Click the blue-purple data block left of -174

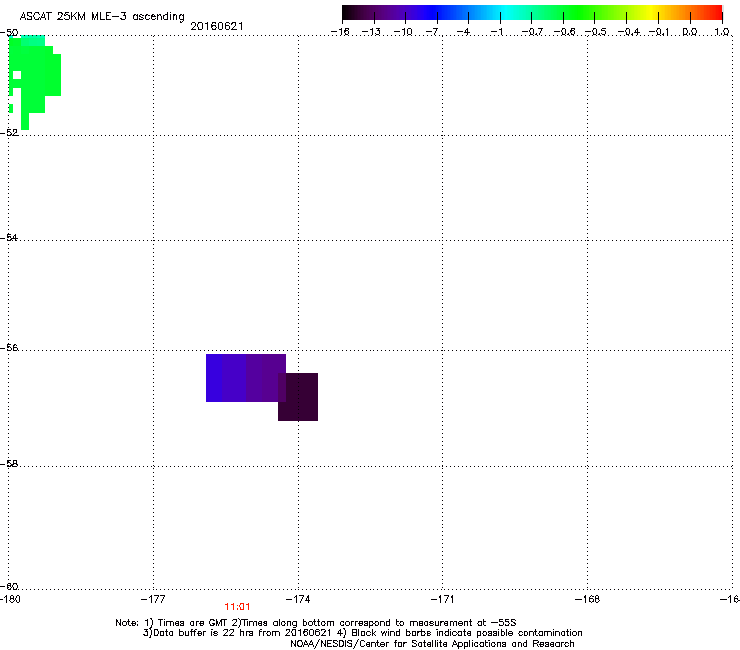pos(246,378)
